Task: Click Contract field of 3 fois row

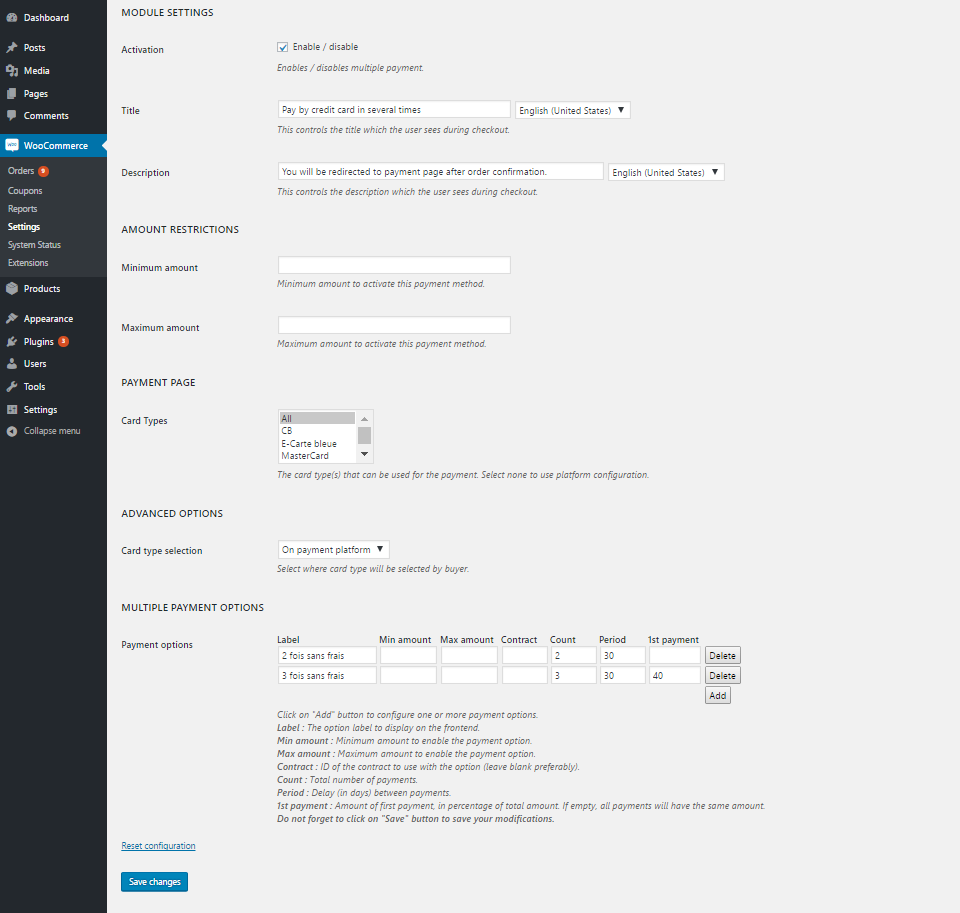Action: point(525,675)
